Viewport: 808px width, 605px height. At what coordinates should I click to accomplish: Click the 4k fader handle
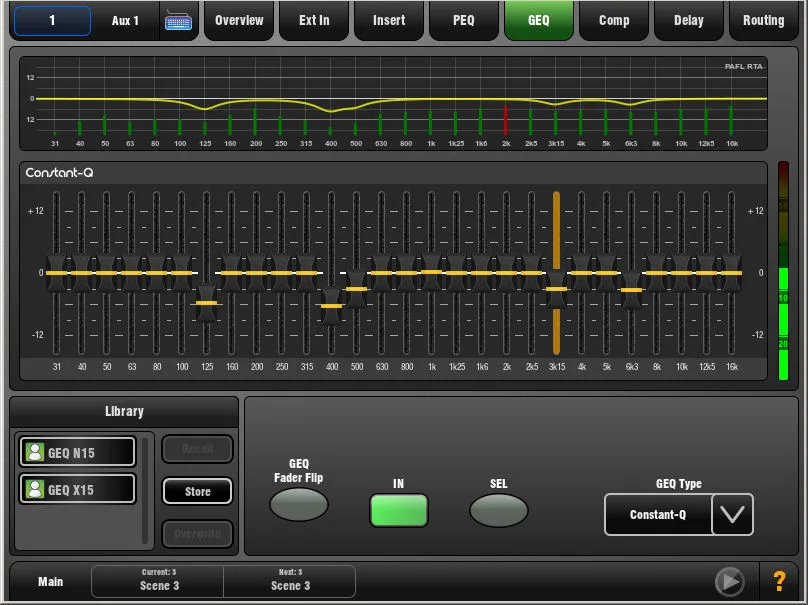[581, 273]
